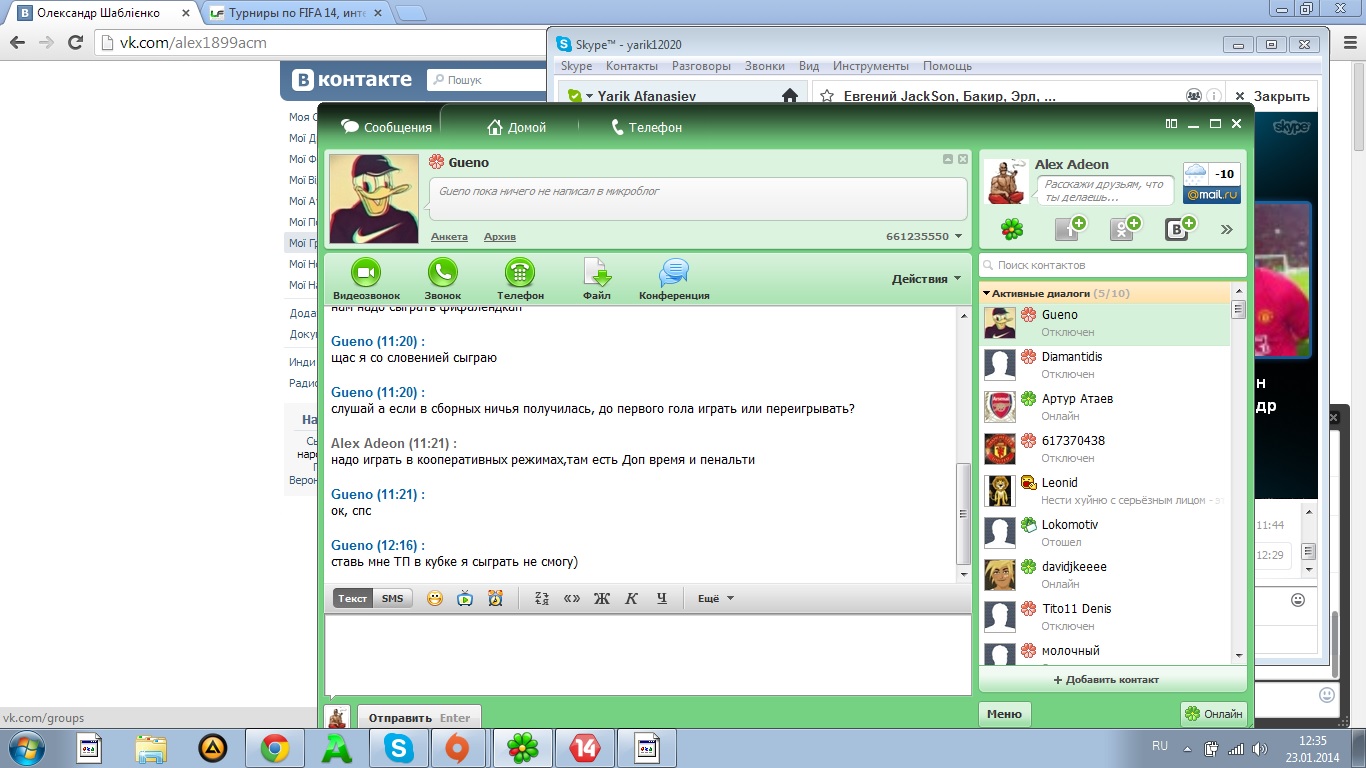Open the smiley emoticon picker in ICQ
Screen dimensions: 1366x768
tap(435, 598)
